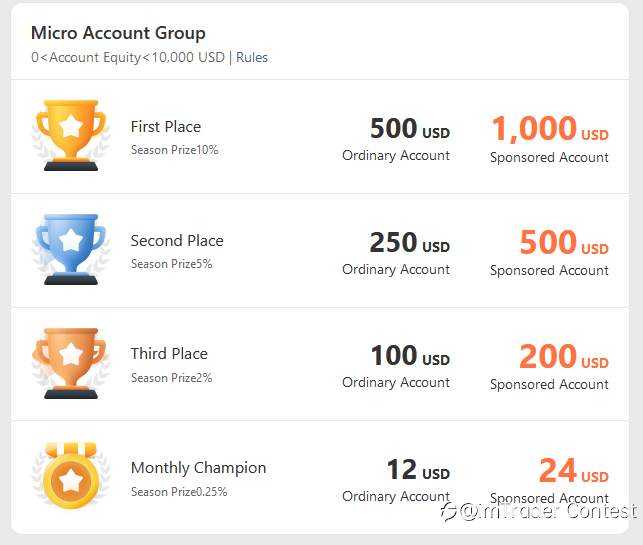Image resolution: width=643 pixels, height=545 pixels.
Task: Click the 12 USD Ordinary Account prize
Action: (x=396, y=480)
